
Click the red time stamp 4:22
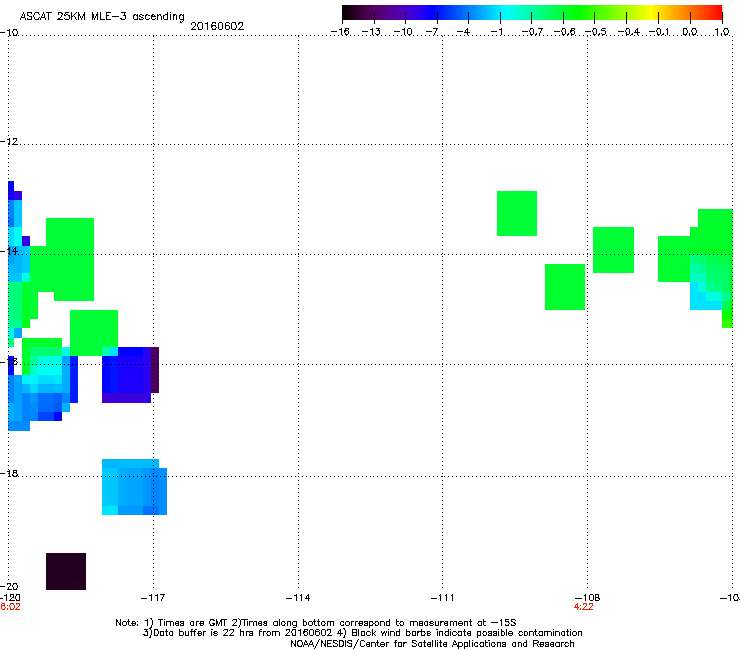583,607
